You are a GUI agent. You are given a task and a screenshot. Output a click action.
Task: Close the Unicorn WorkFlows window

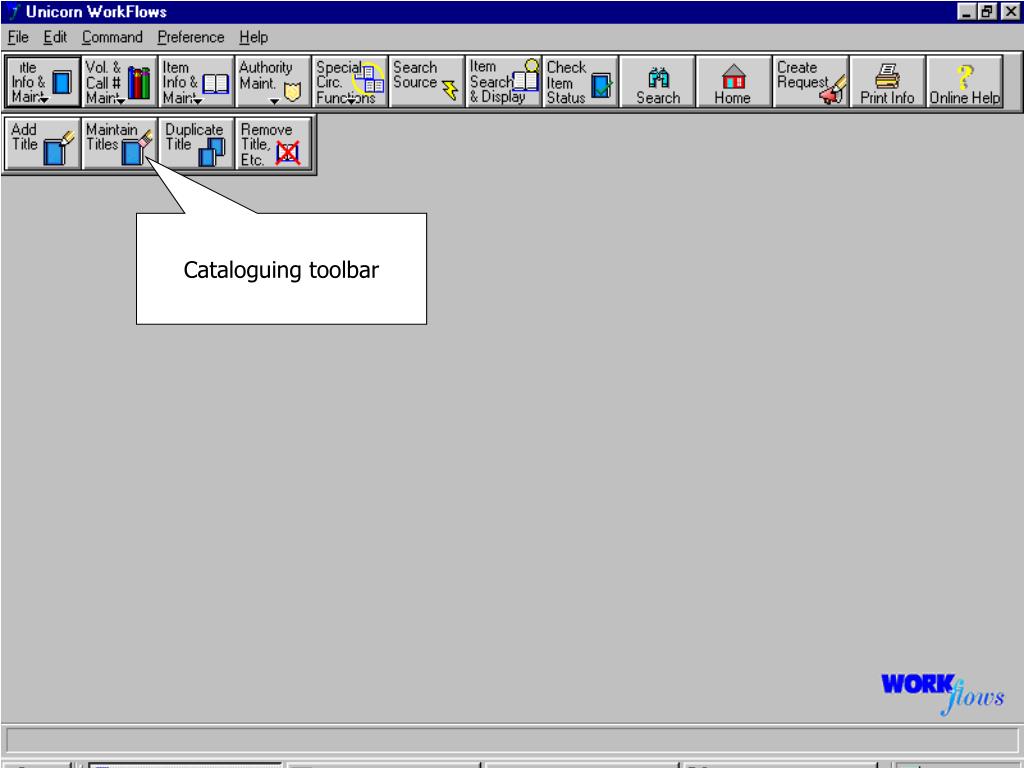click(x=1010, y=12)
